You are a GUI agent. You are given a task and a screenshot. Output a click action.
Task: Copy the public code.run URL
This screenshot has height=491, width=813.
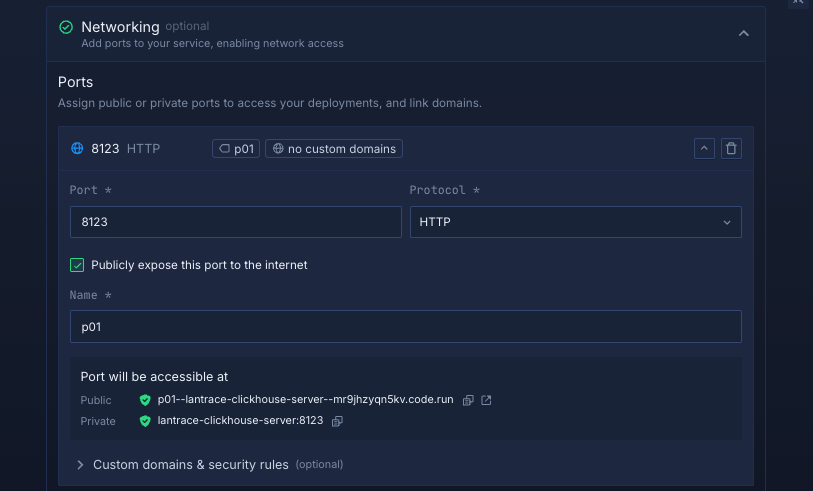tap(468, 400)
